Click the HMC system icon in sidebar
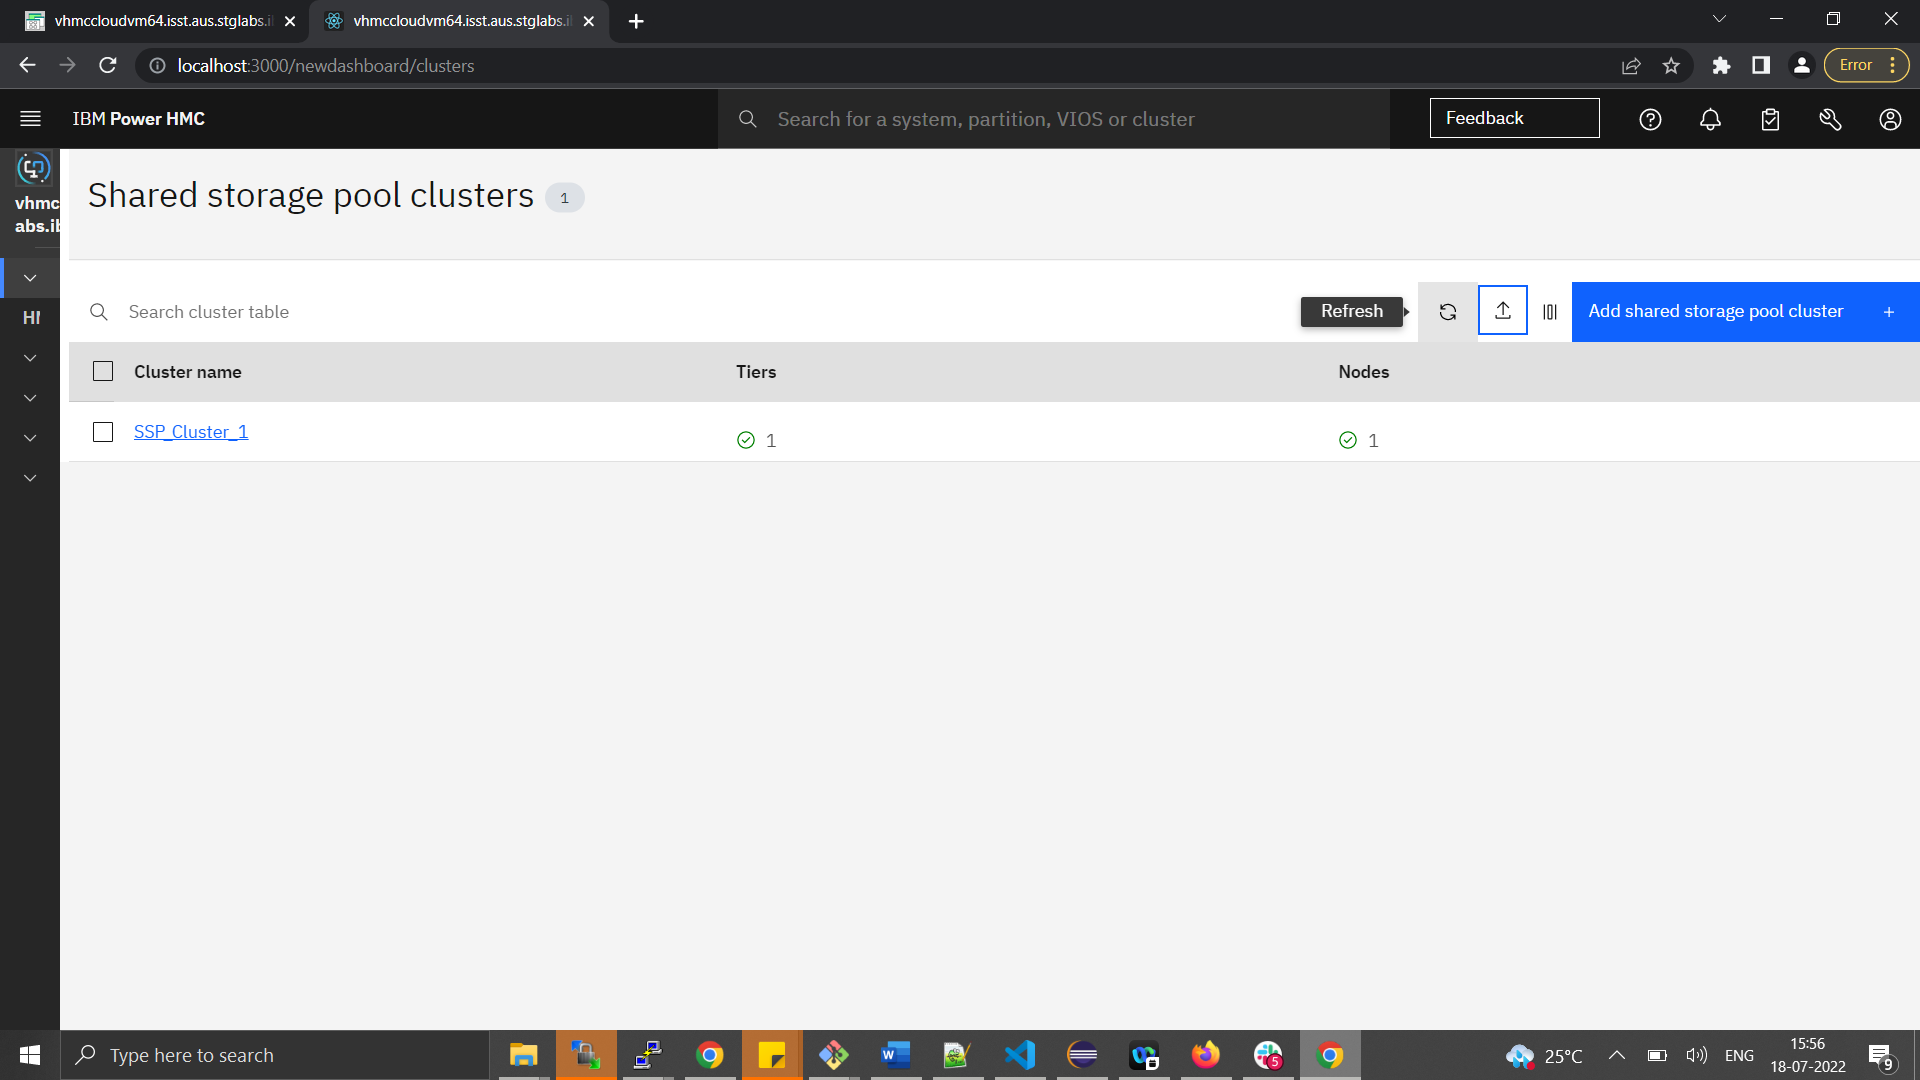 (x=33, y=169)
